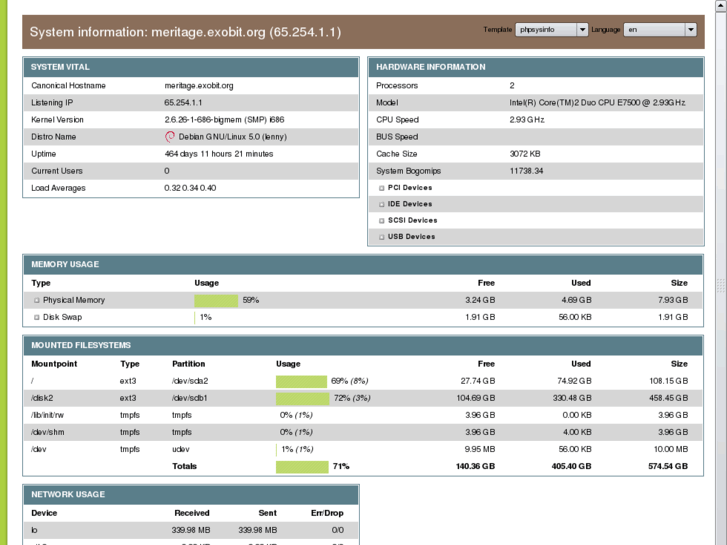The image size is (727, 545).
Task: Select the phpsysinfo template combo box
Action: [x=545, y=30]
